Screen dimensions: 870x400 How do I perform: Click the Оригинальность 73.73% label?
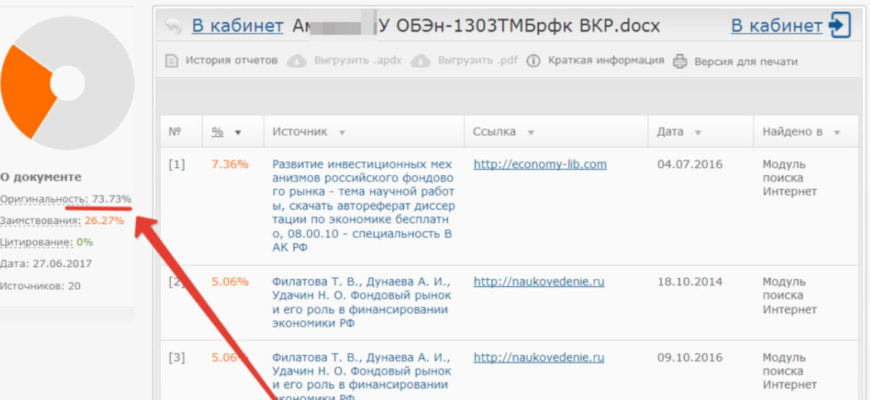pos(65,199)
